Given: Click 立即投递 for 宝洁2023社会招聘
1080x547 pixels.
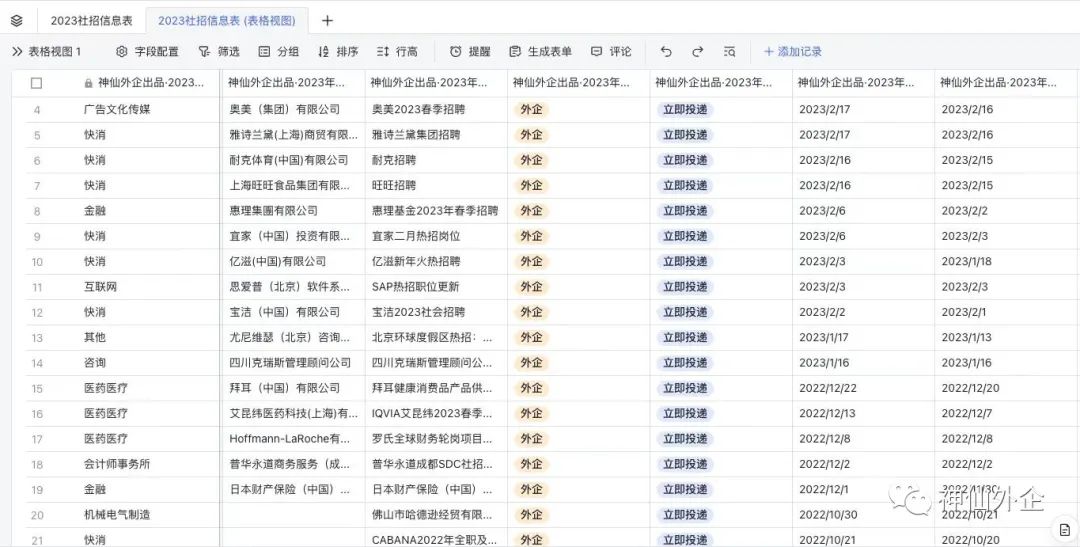Looking at the screenshot, I should [685, 312].
